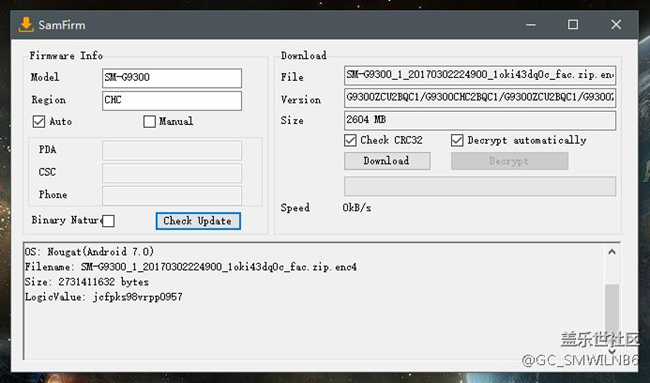Uncheck Check CRC32 option

(x=350, y=140)
